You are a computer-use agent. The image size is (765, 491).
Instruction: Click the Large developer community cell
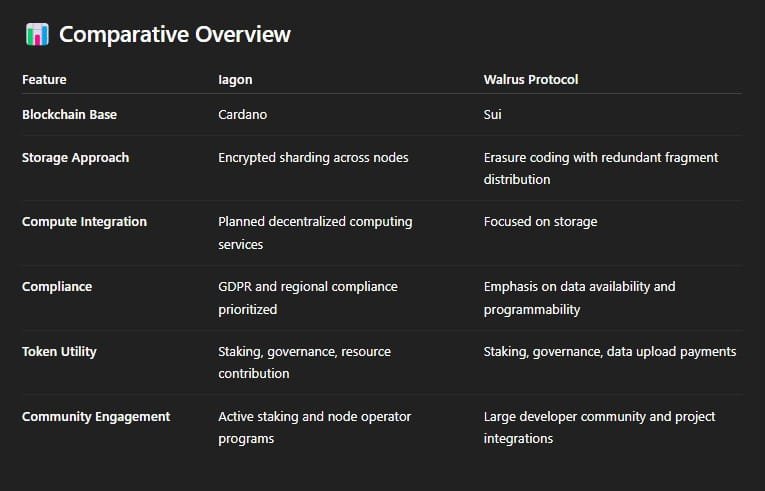pos(599,427)
